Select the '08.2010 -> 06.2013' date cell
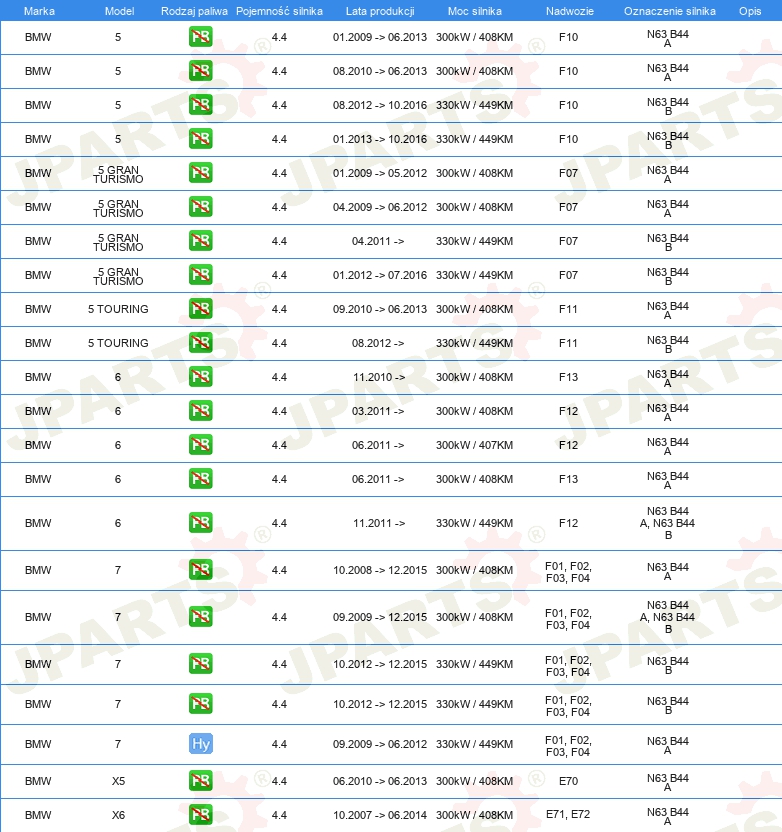 coord(380,71)
